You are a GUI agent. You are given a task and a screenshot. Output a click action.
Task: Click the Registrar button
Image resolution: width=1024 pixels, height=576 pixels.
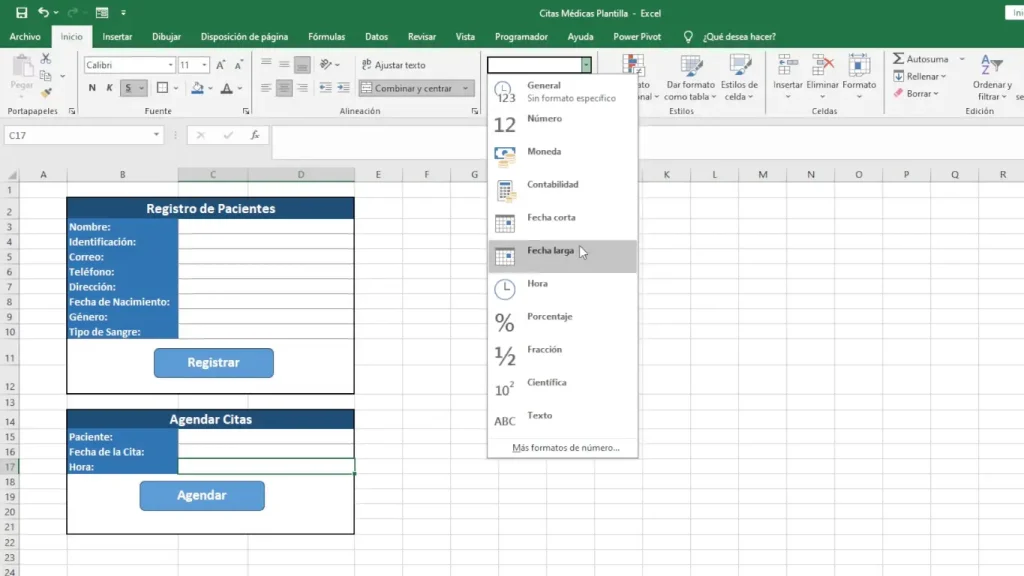point(214,362)
